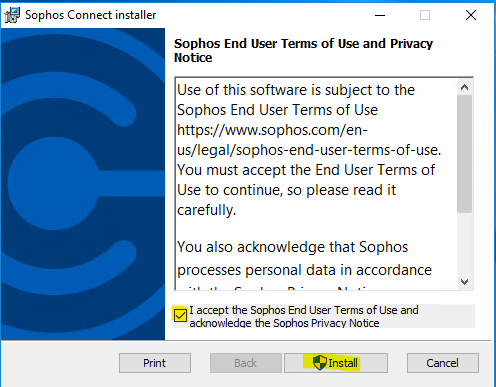The height and width of the screenshot is (387, 496).
Task: Click the shield icon on the Install button
Action: point(320,363)
